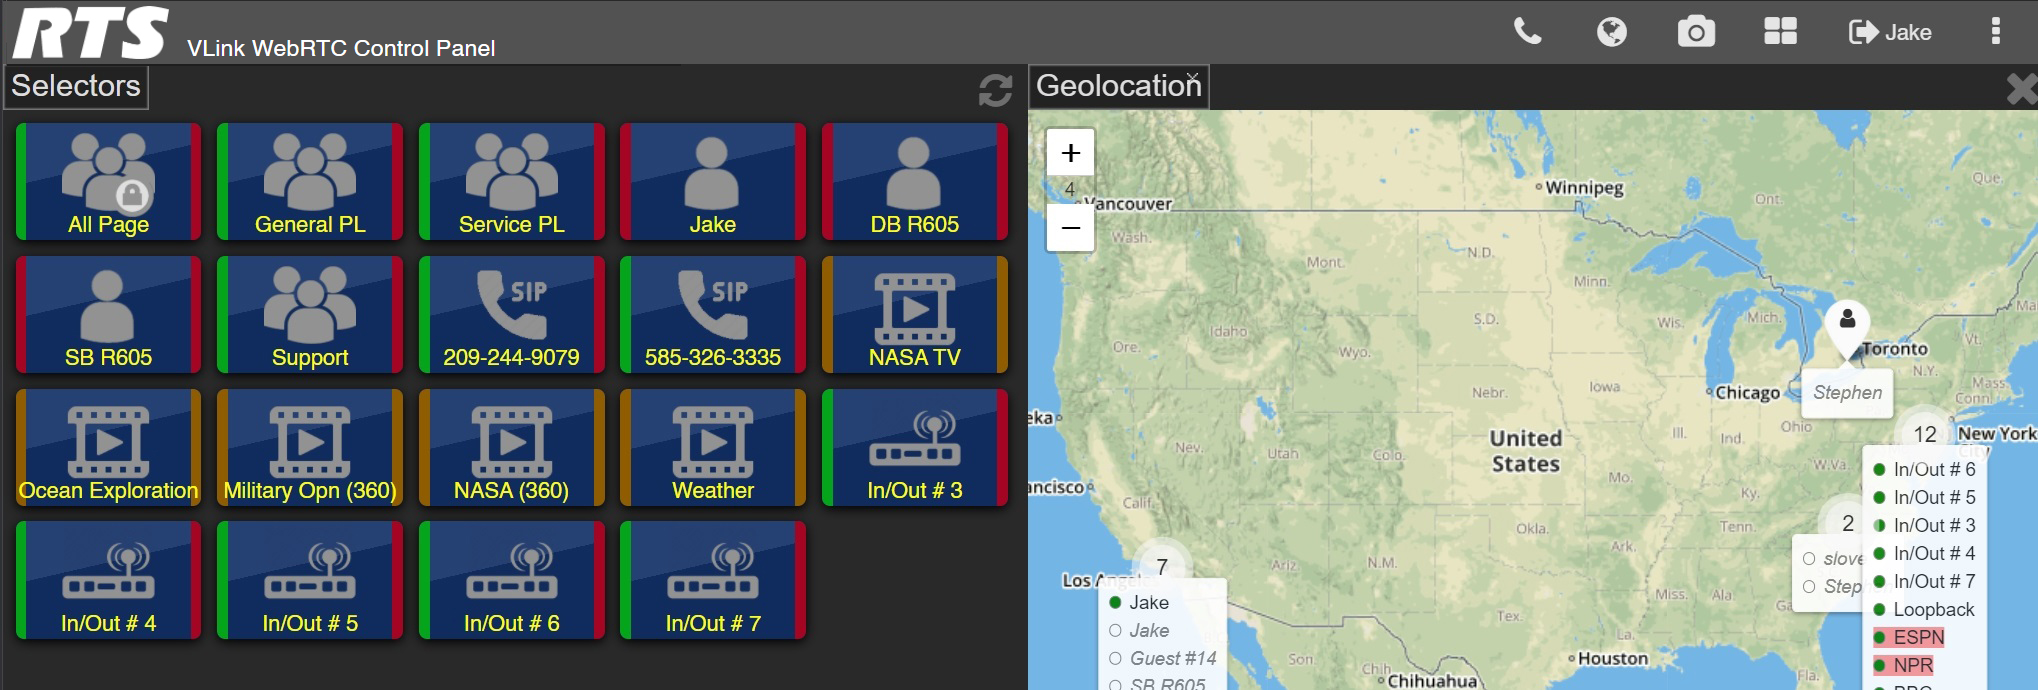2038x690 pixels.
Task: Open the Ocean Exploration video selector
Action: [x=108, y=447]
